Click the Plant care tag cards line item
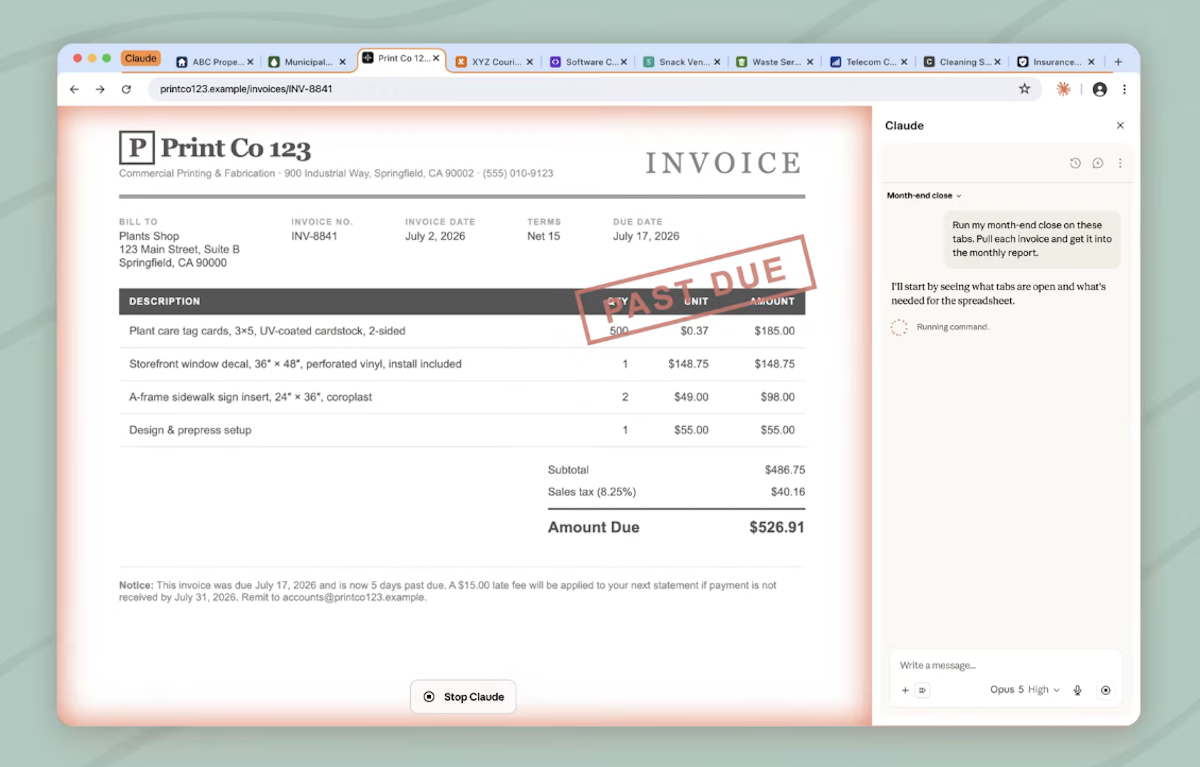This screenshot has width=1200, height=767. pos(462,331)
